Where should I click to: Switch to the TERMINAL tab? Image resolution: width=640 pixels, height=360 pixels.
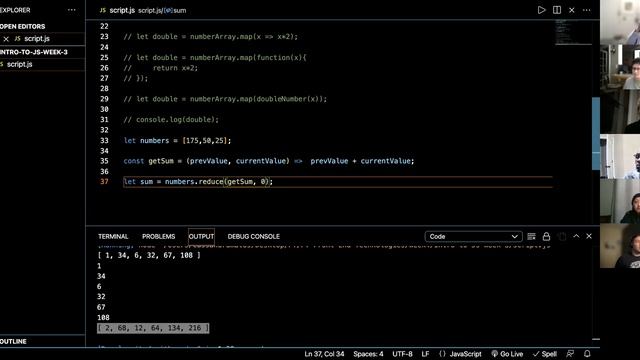113,237
